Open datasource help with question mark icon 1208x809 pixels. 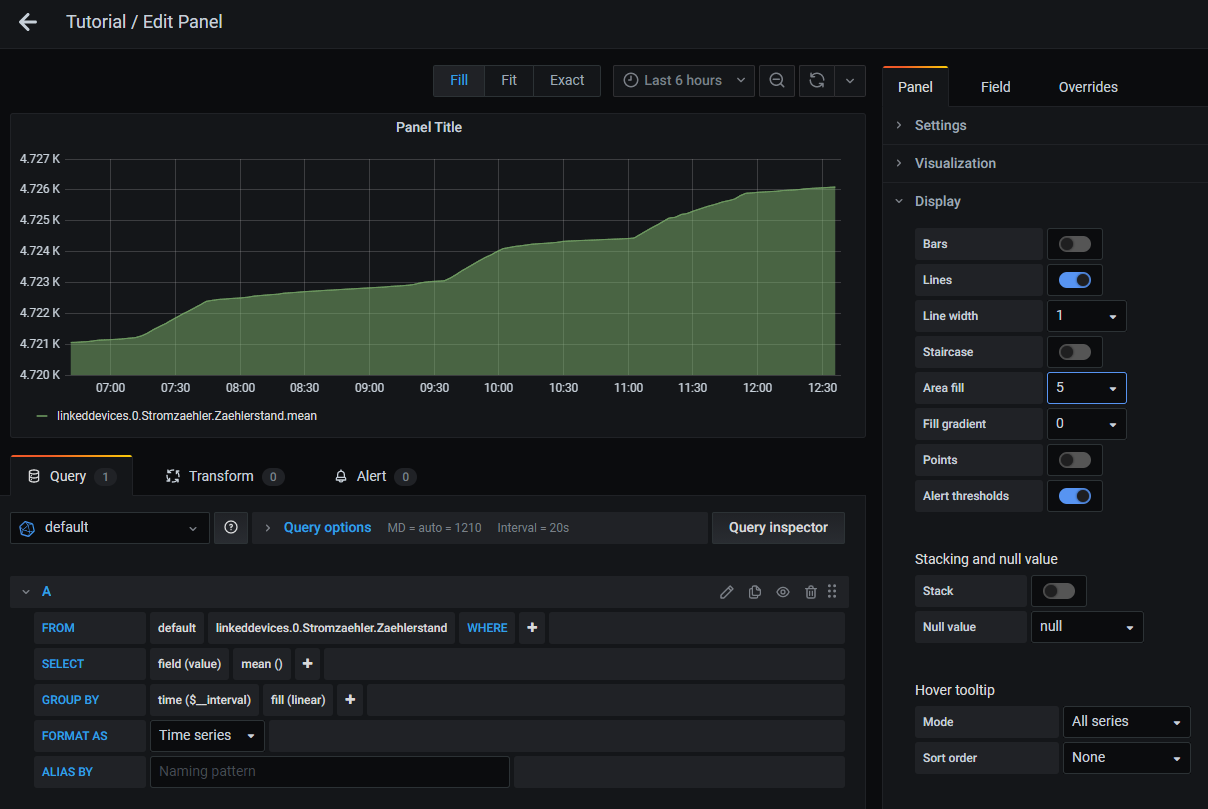(231, 527)
